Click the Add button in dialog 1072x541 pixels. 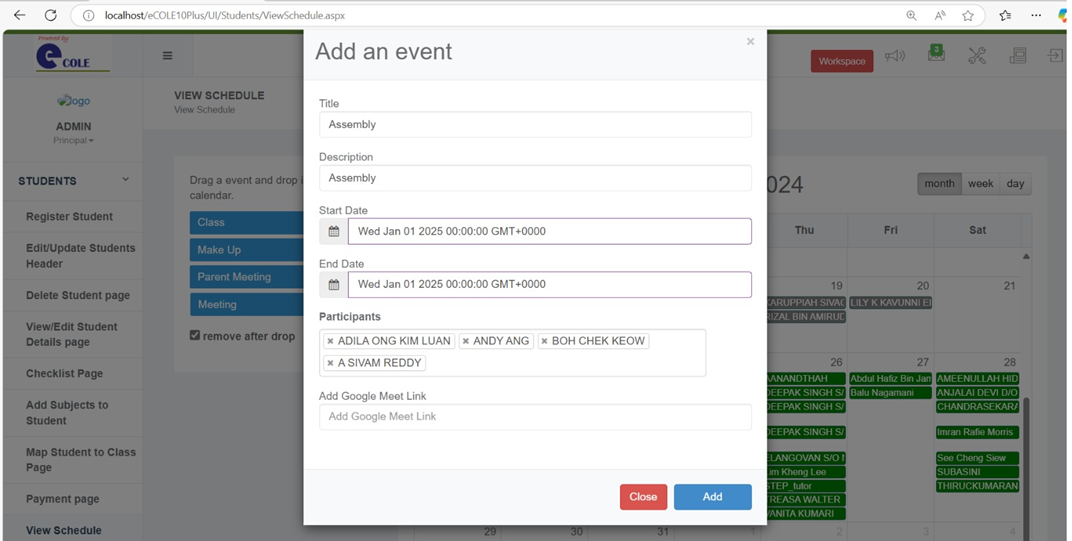[x=712, y=497]
